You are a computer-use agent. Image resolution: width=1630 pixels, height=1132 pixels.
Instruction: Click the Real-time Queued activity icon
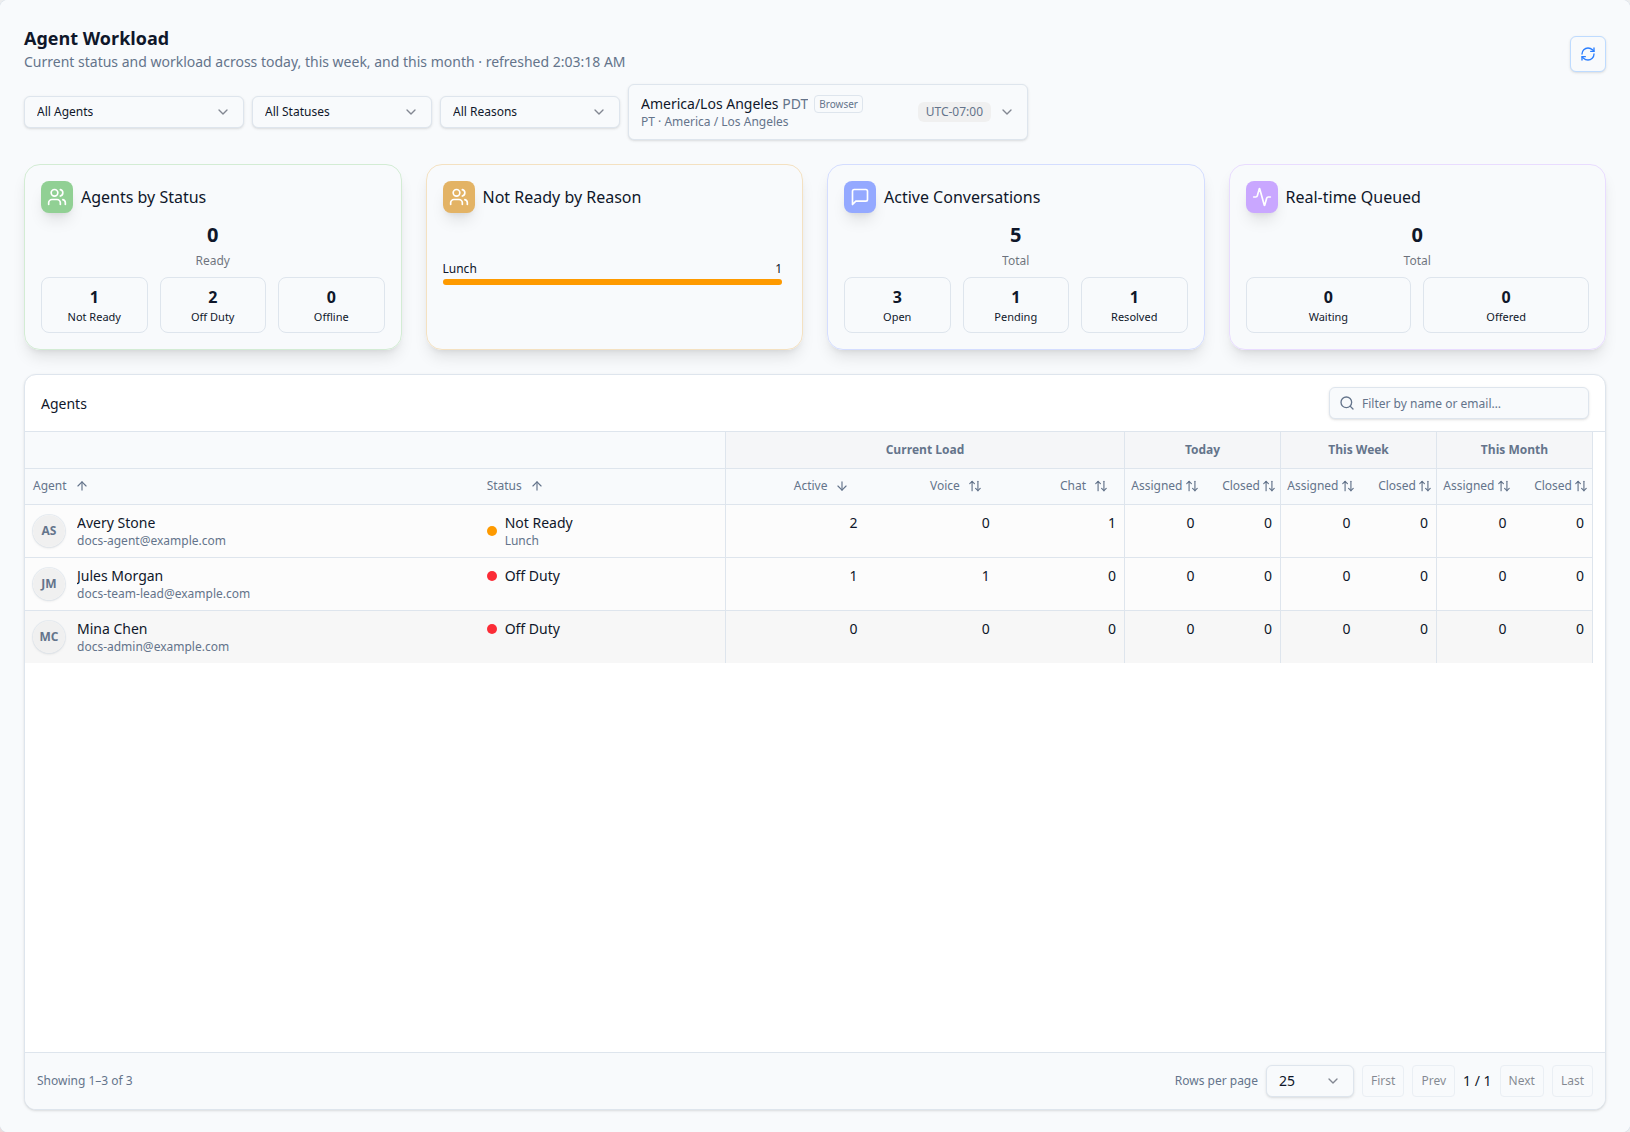click(1262, 197)
